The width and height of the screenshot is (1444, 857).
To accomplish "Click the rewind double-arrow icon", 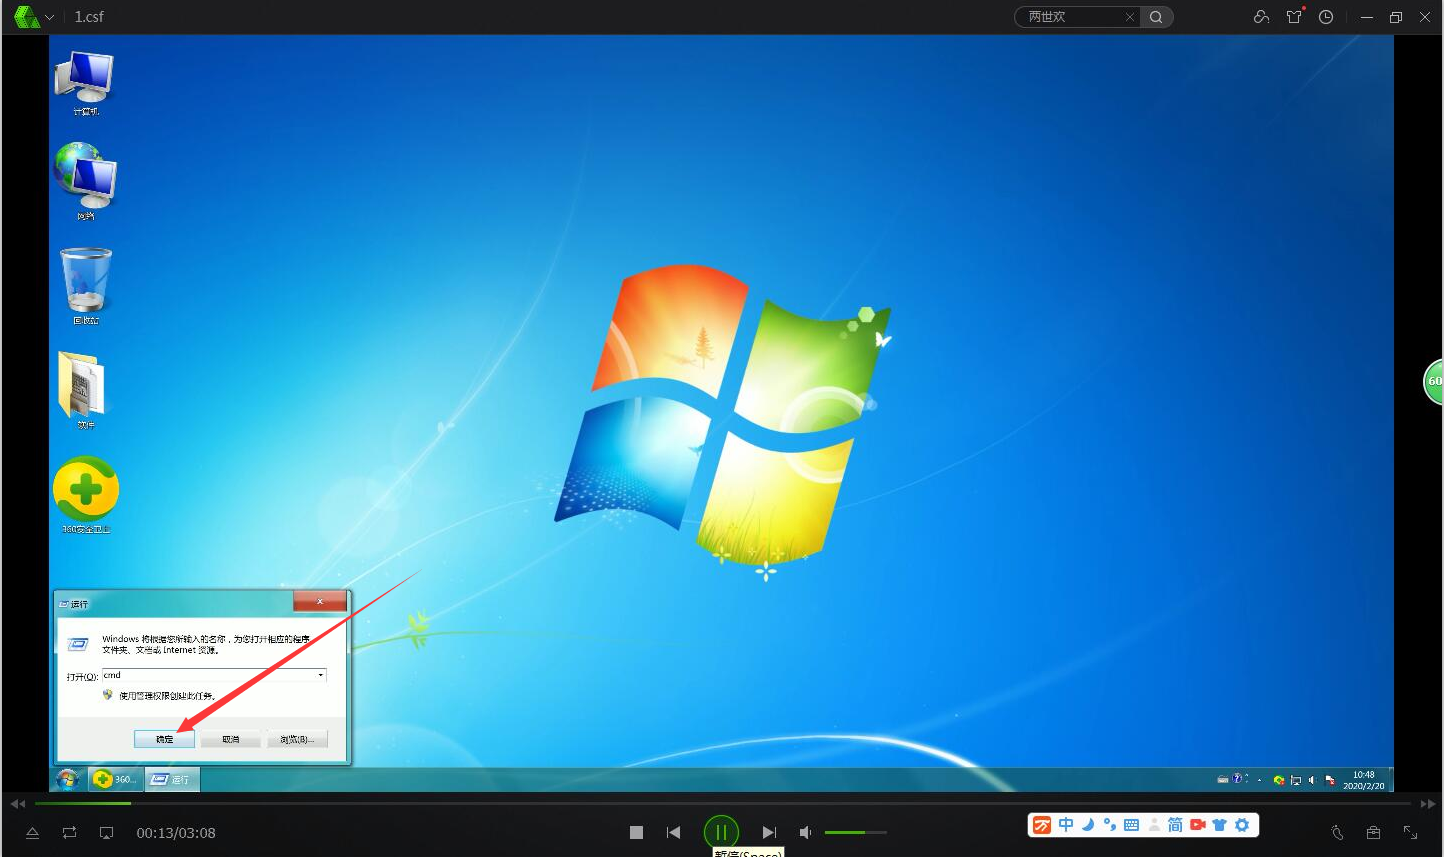I will [x=18, y=803].
